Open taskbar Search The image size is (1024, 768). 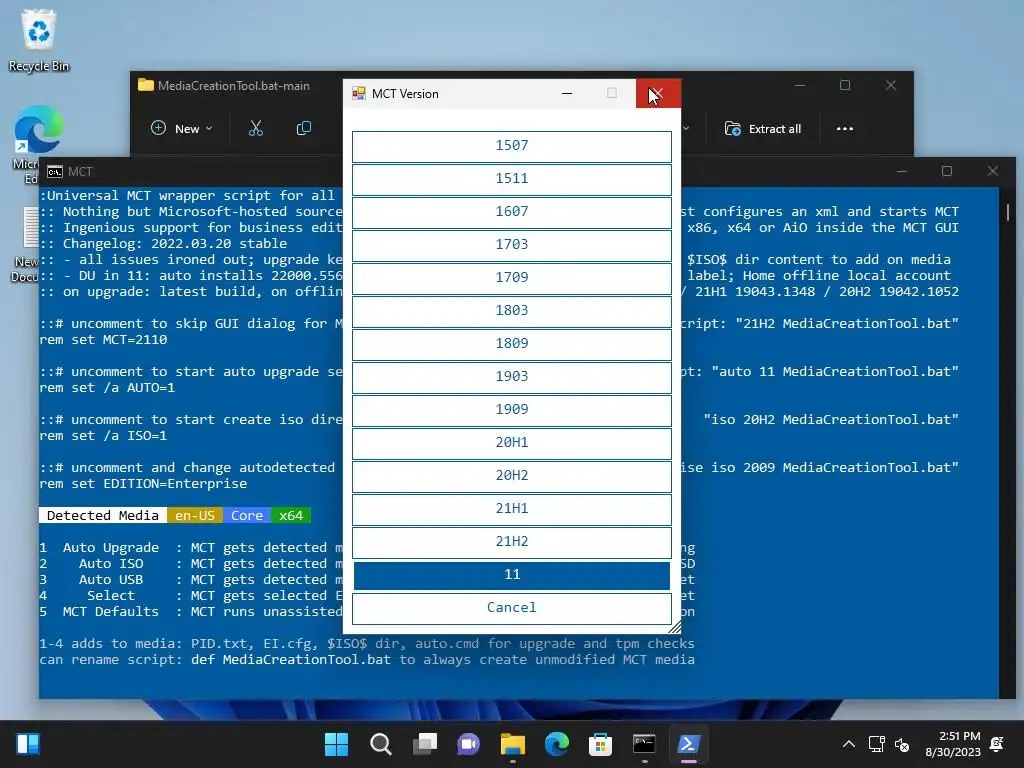[x=380, y=744]
